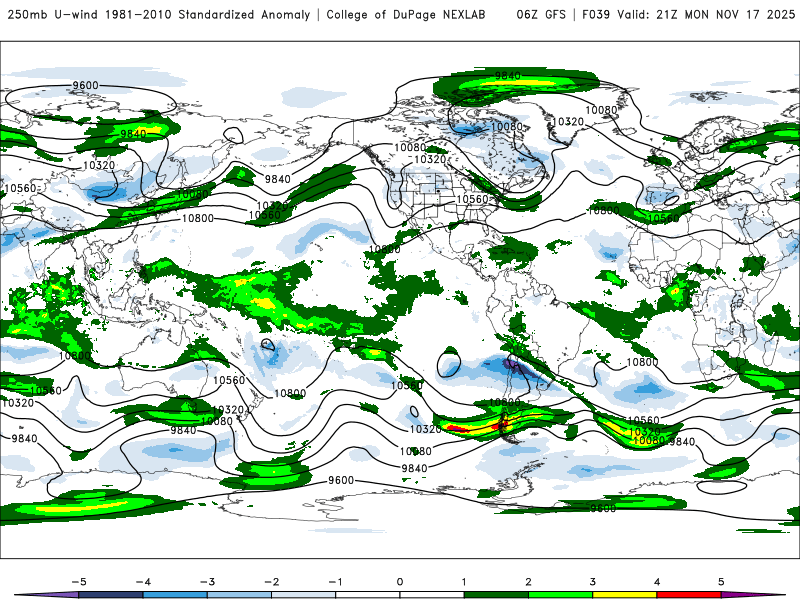800x600 pixels.
Task: Click the "F039 Valid: 21Z MON NOV 17 2025" text
Action: (688, 14)
